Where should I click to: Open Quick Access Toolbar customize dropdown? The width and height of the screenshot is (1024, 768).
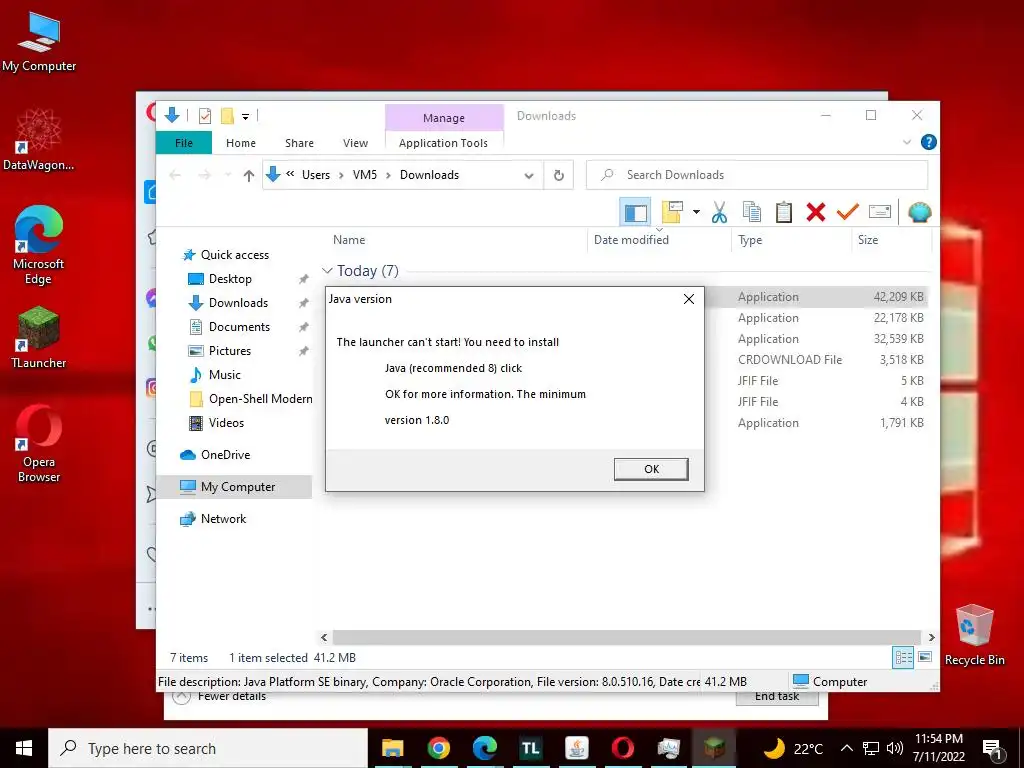(x=246, y=116)
